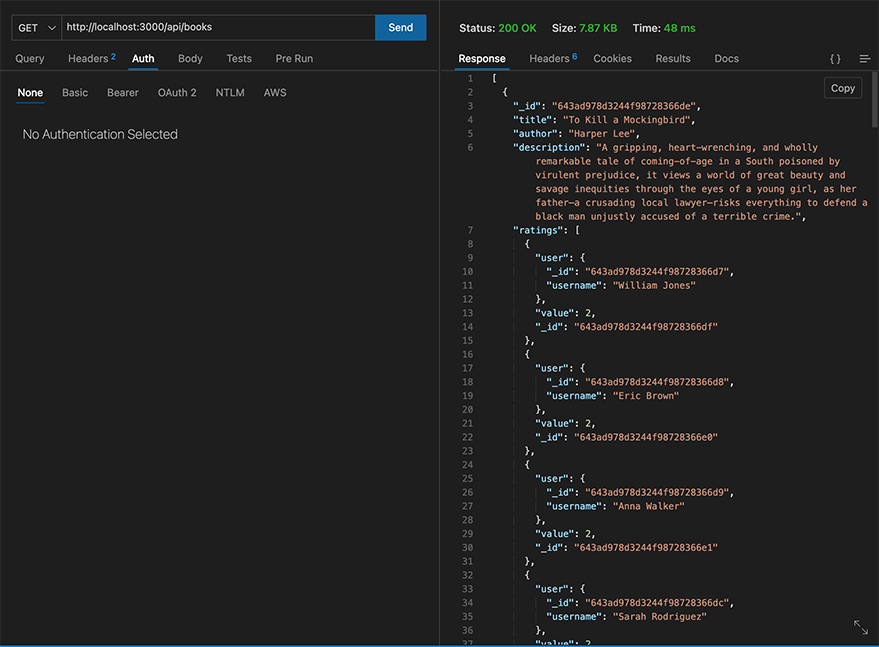The image size is (879, 647).
Task: Click the id ending 366df on line 14
Action: coord(646,327)
